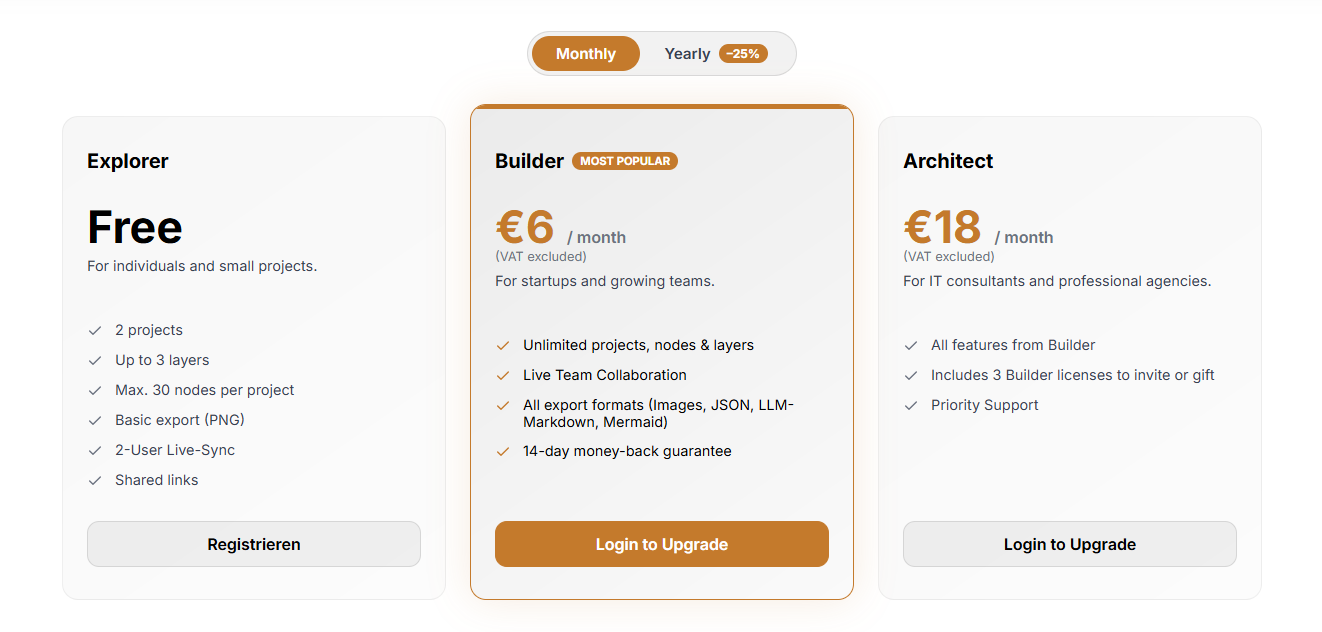The height and width of the screenshot is (632, 1322).
Task: Click the check icon next to "All features from Builder"
Action: coord(911,344)
